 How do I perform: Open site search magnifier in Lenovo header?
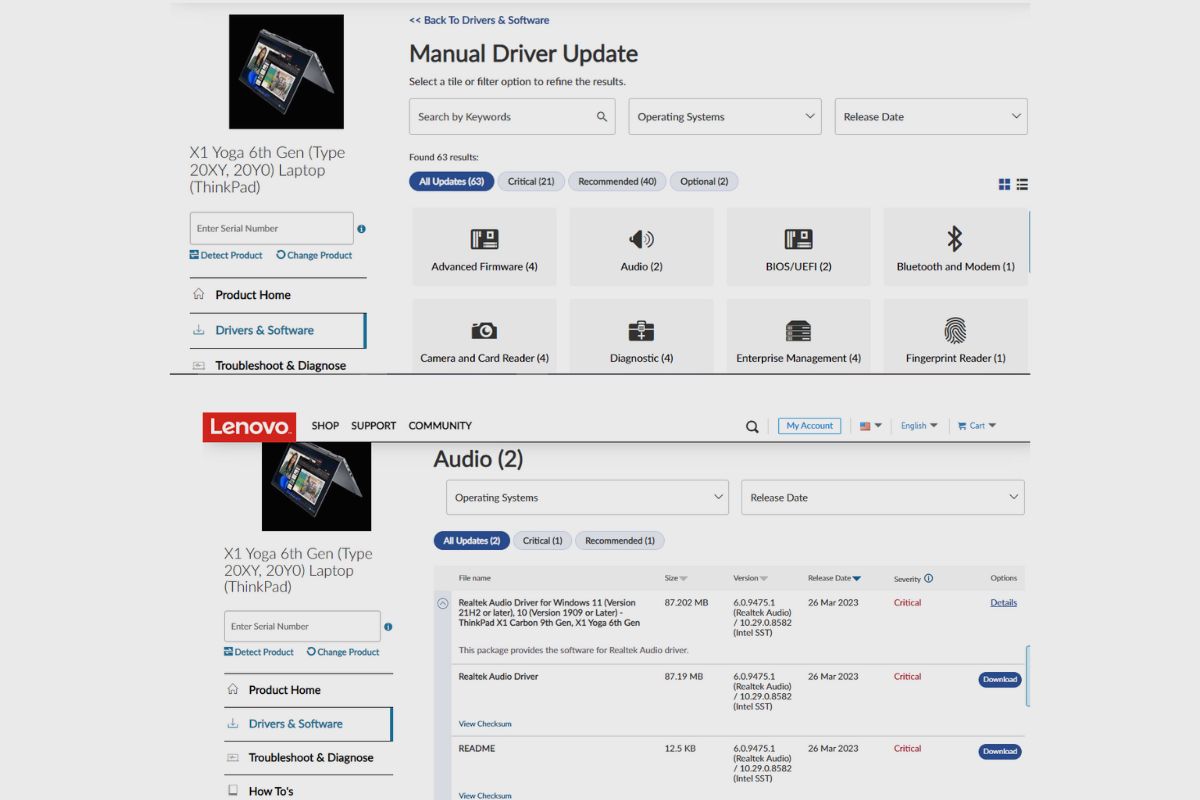[x=752, y=427]
